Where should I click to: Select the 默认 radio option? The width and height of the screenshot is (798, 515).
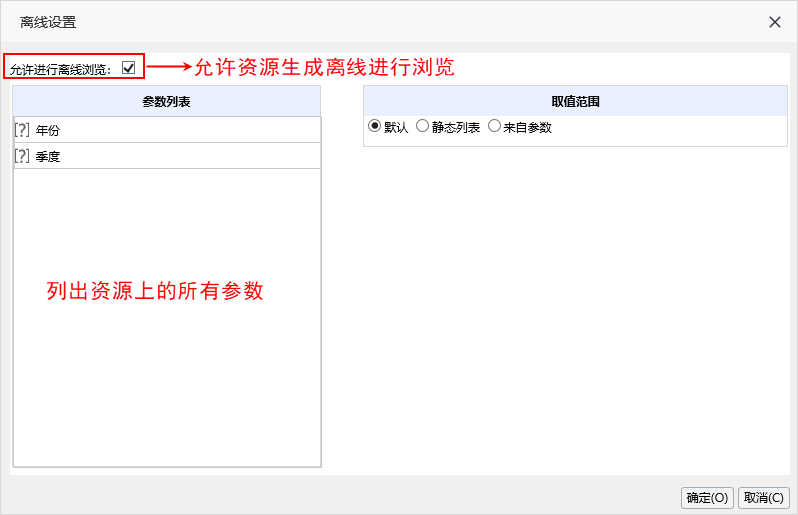pos(375,126)
